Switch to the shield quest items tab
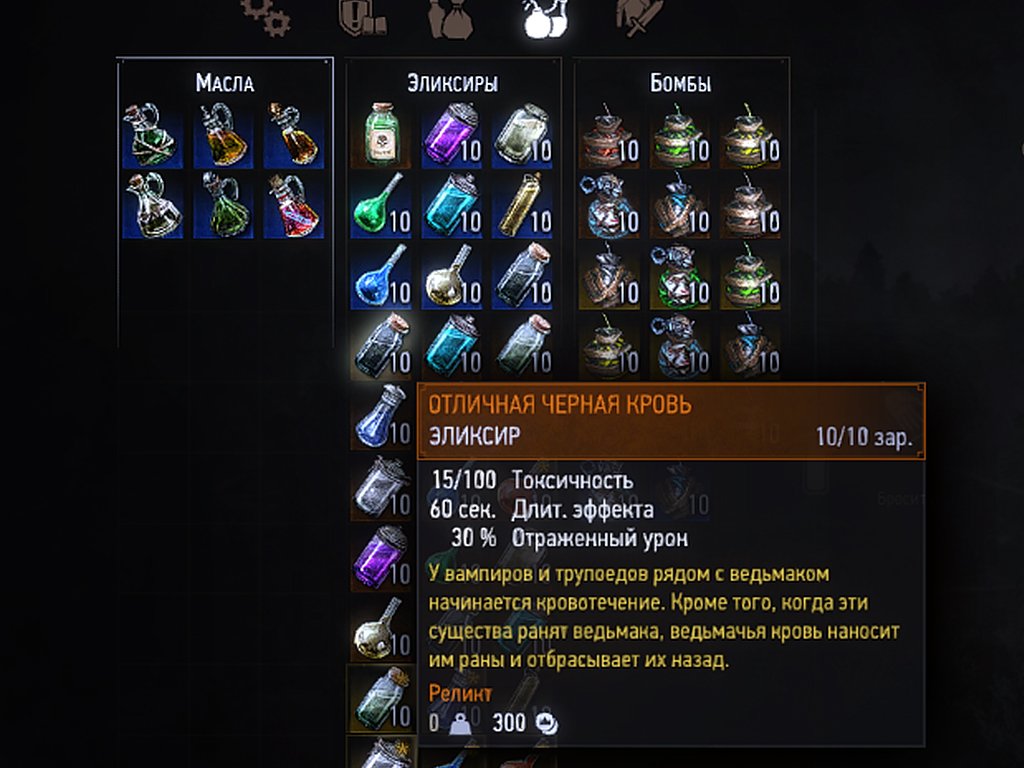The height and width of the screenshot is (768, 1024). click(362, 17)
